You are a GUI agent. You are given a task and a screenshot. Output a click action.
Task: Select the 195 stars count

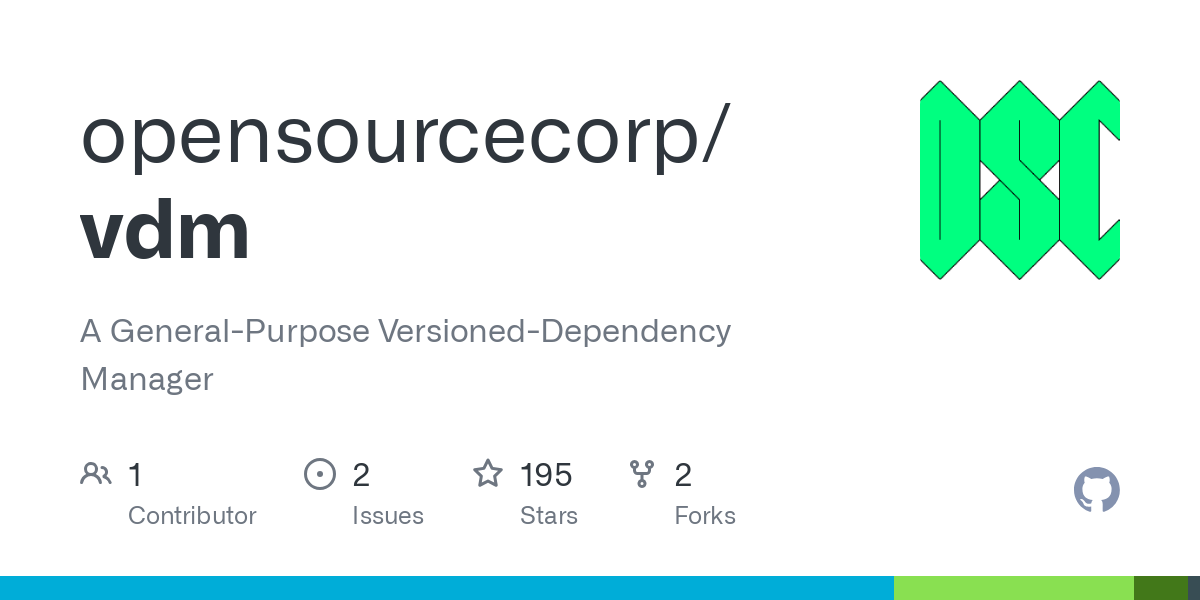[x=546, y=474]
